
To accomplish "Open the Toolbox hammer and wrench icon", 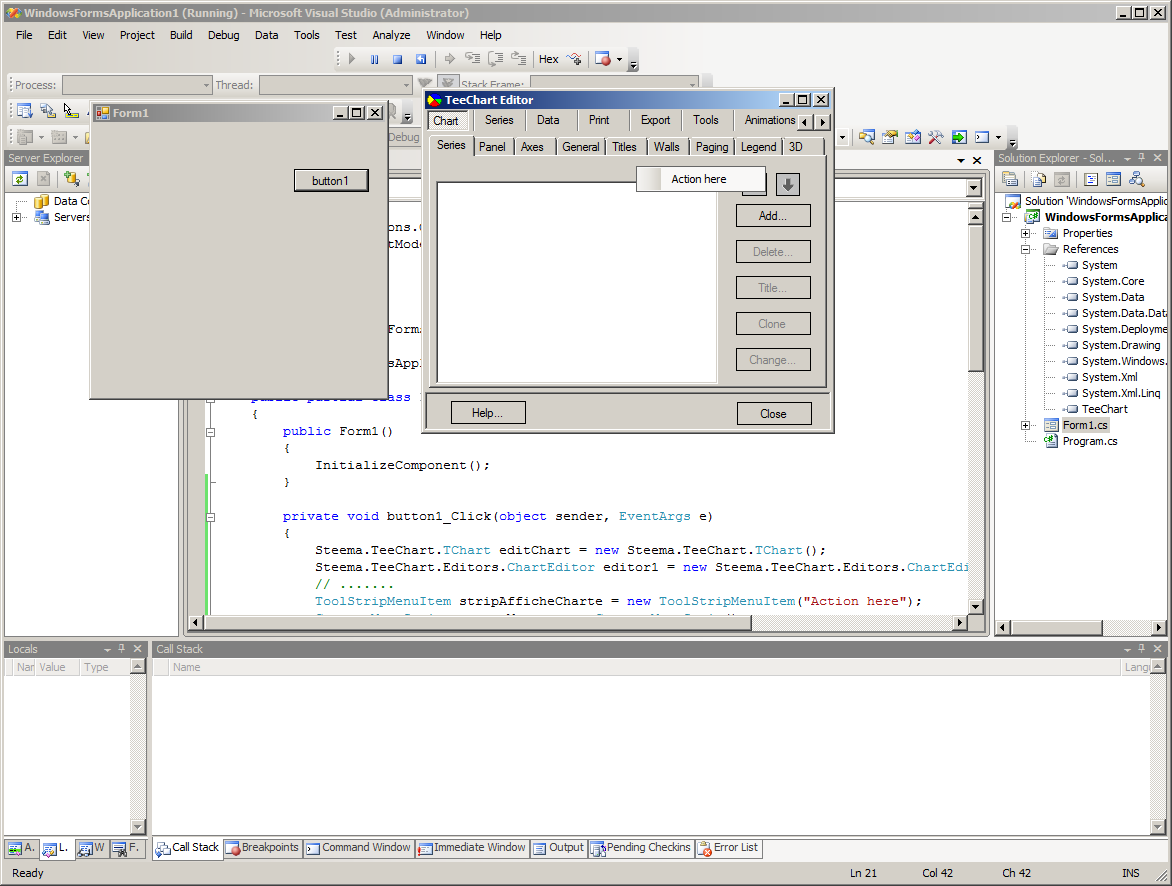I will (936, 137).
